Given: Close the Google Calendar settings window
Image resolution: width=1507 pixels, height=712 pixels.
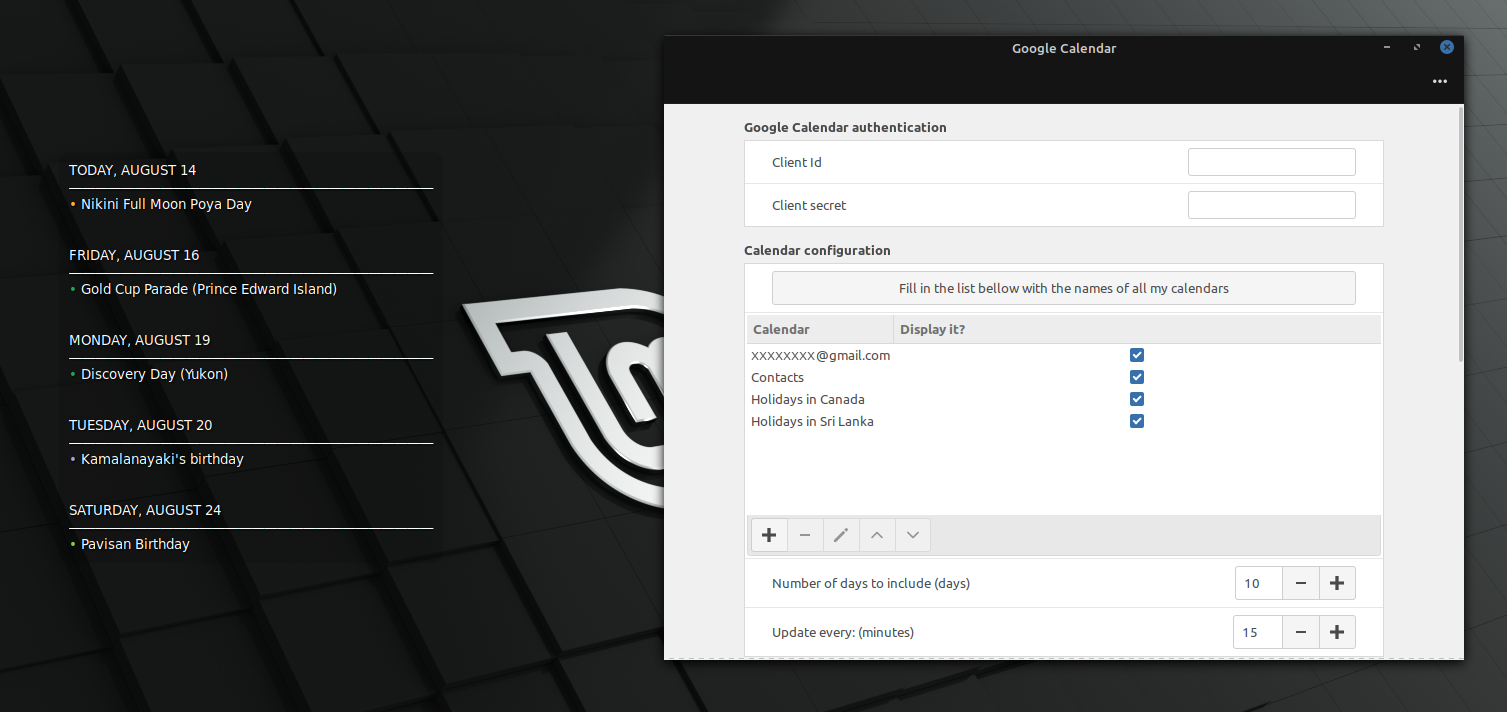Looking at the screenshot, I should tap(1447, 47).
